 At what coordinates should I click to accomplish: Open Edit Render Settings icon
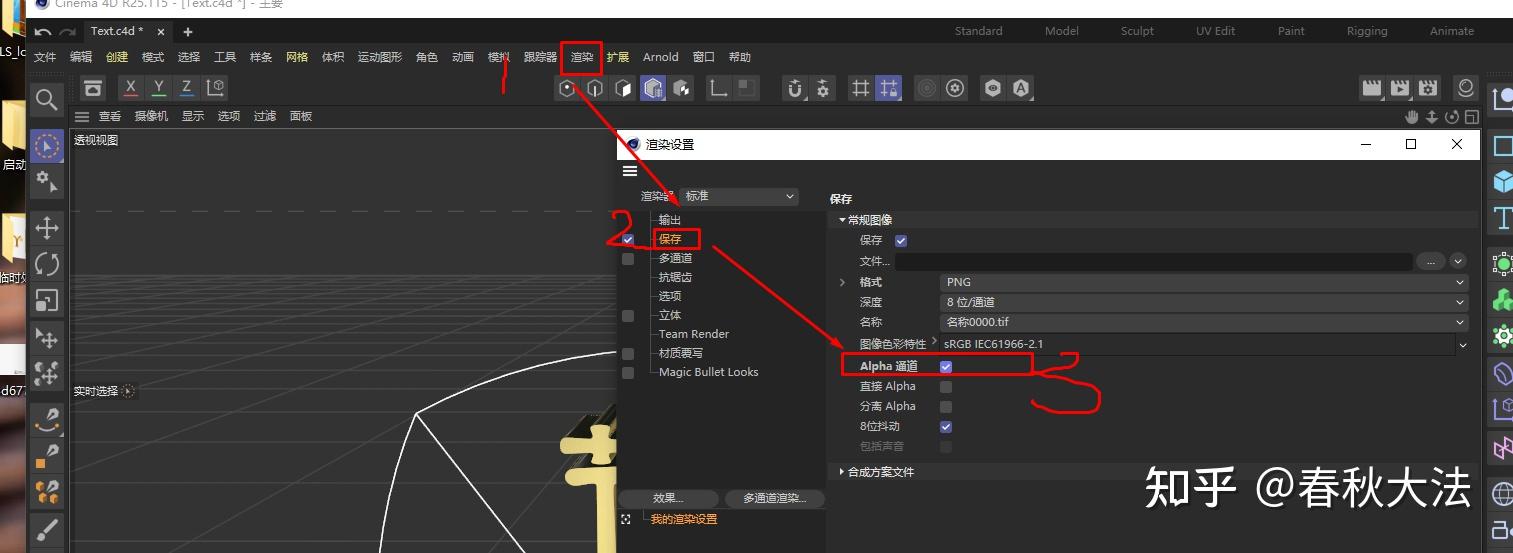click(x=1428, y=89)
